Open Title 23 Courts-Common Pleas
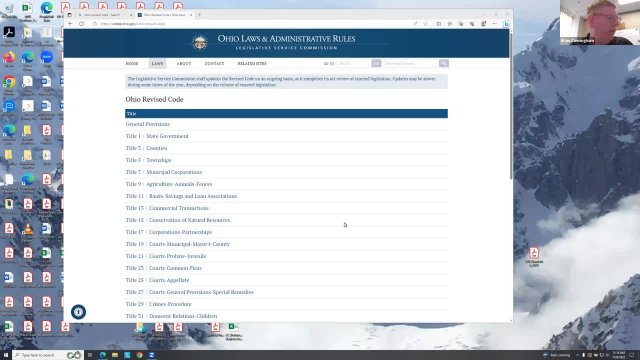The image size is (640, 360). coord(164,268)
